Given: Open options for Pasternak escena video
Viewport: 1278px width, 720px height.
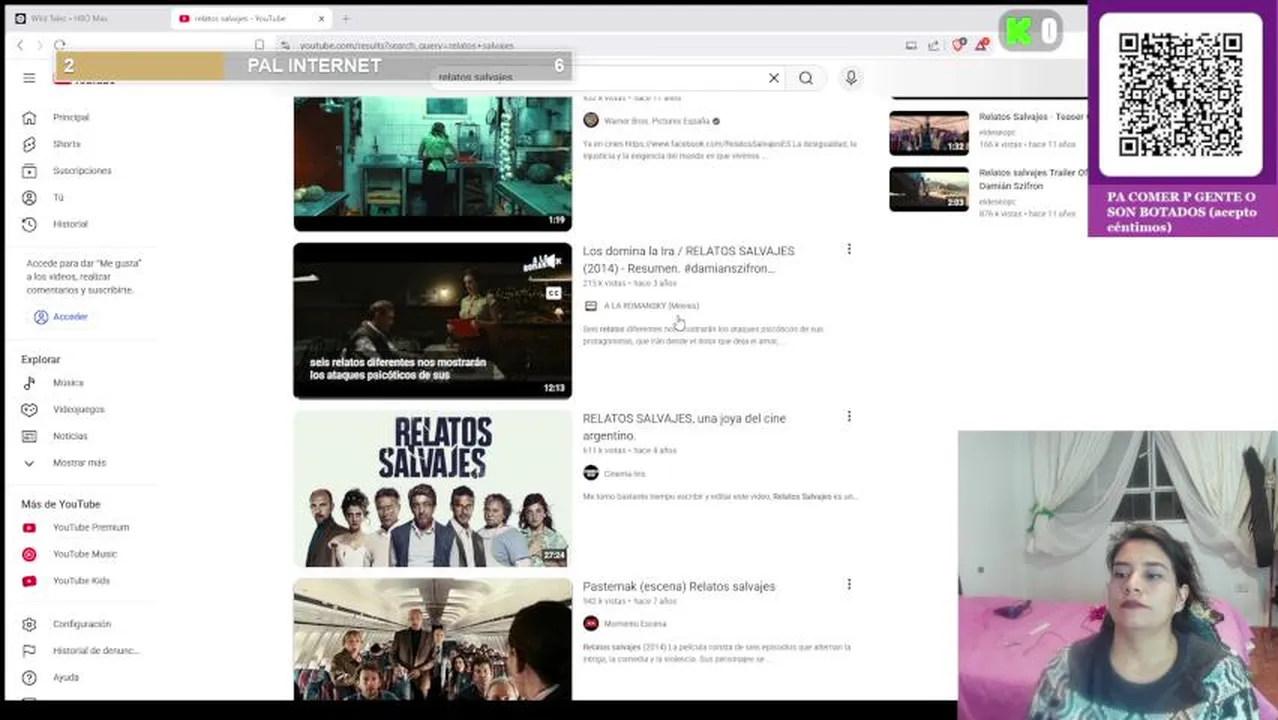Looking at the screenshot, I should 849,584.
